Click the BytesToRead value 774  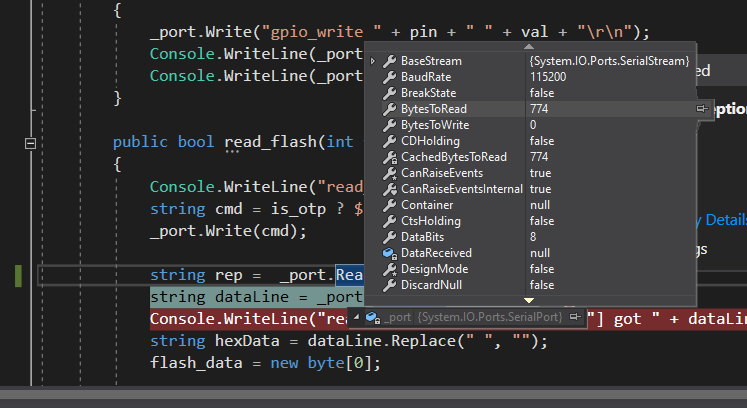point(539,109)
